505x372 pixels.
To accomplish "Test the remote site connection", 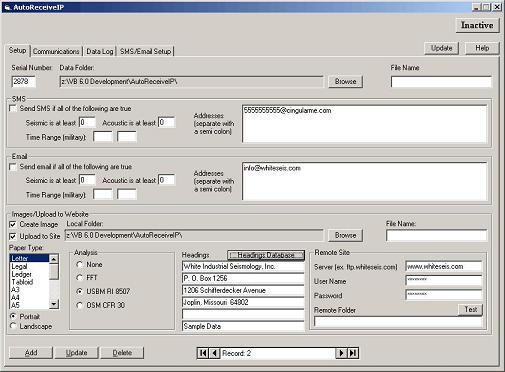I will coord(471,309).
